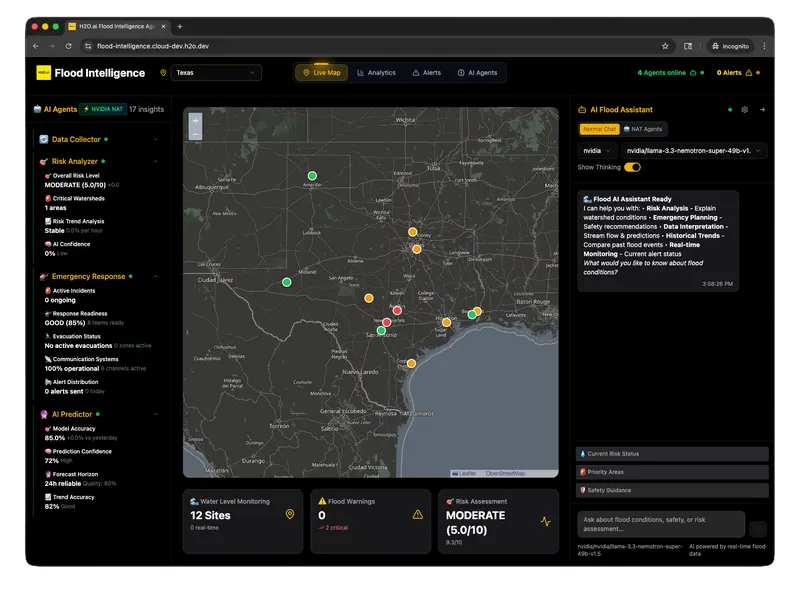Click the orange marker near San Angelo
Screen dimensions: 800x600
coord(368,298)
